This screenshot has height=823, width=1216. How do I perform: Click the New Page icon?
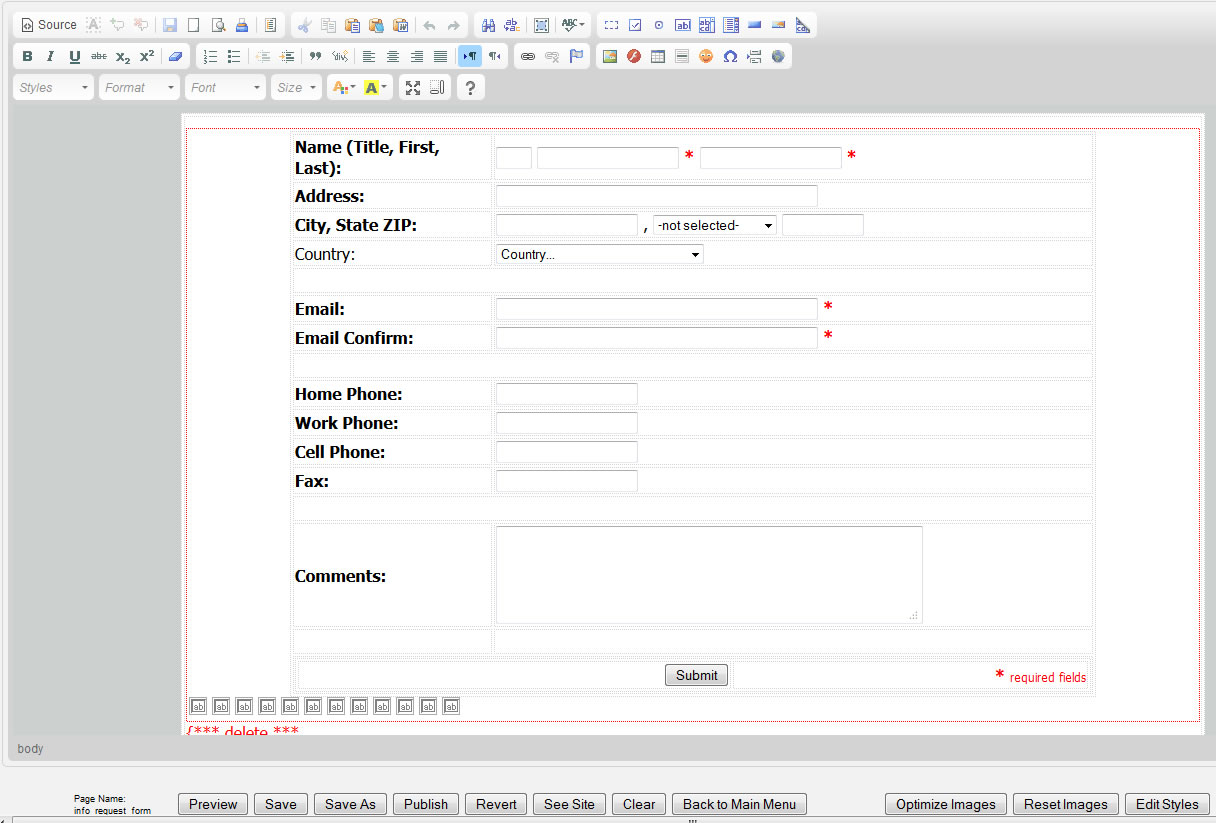(x=193, y=25)
